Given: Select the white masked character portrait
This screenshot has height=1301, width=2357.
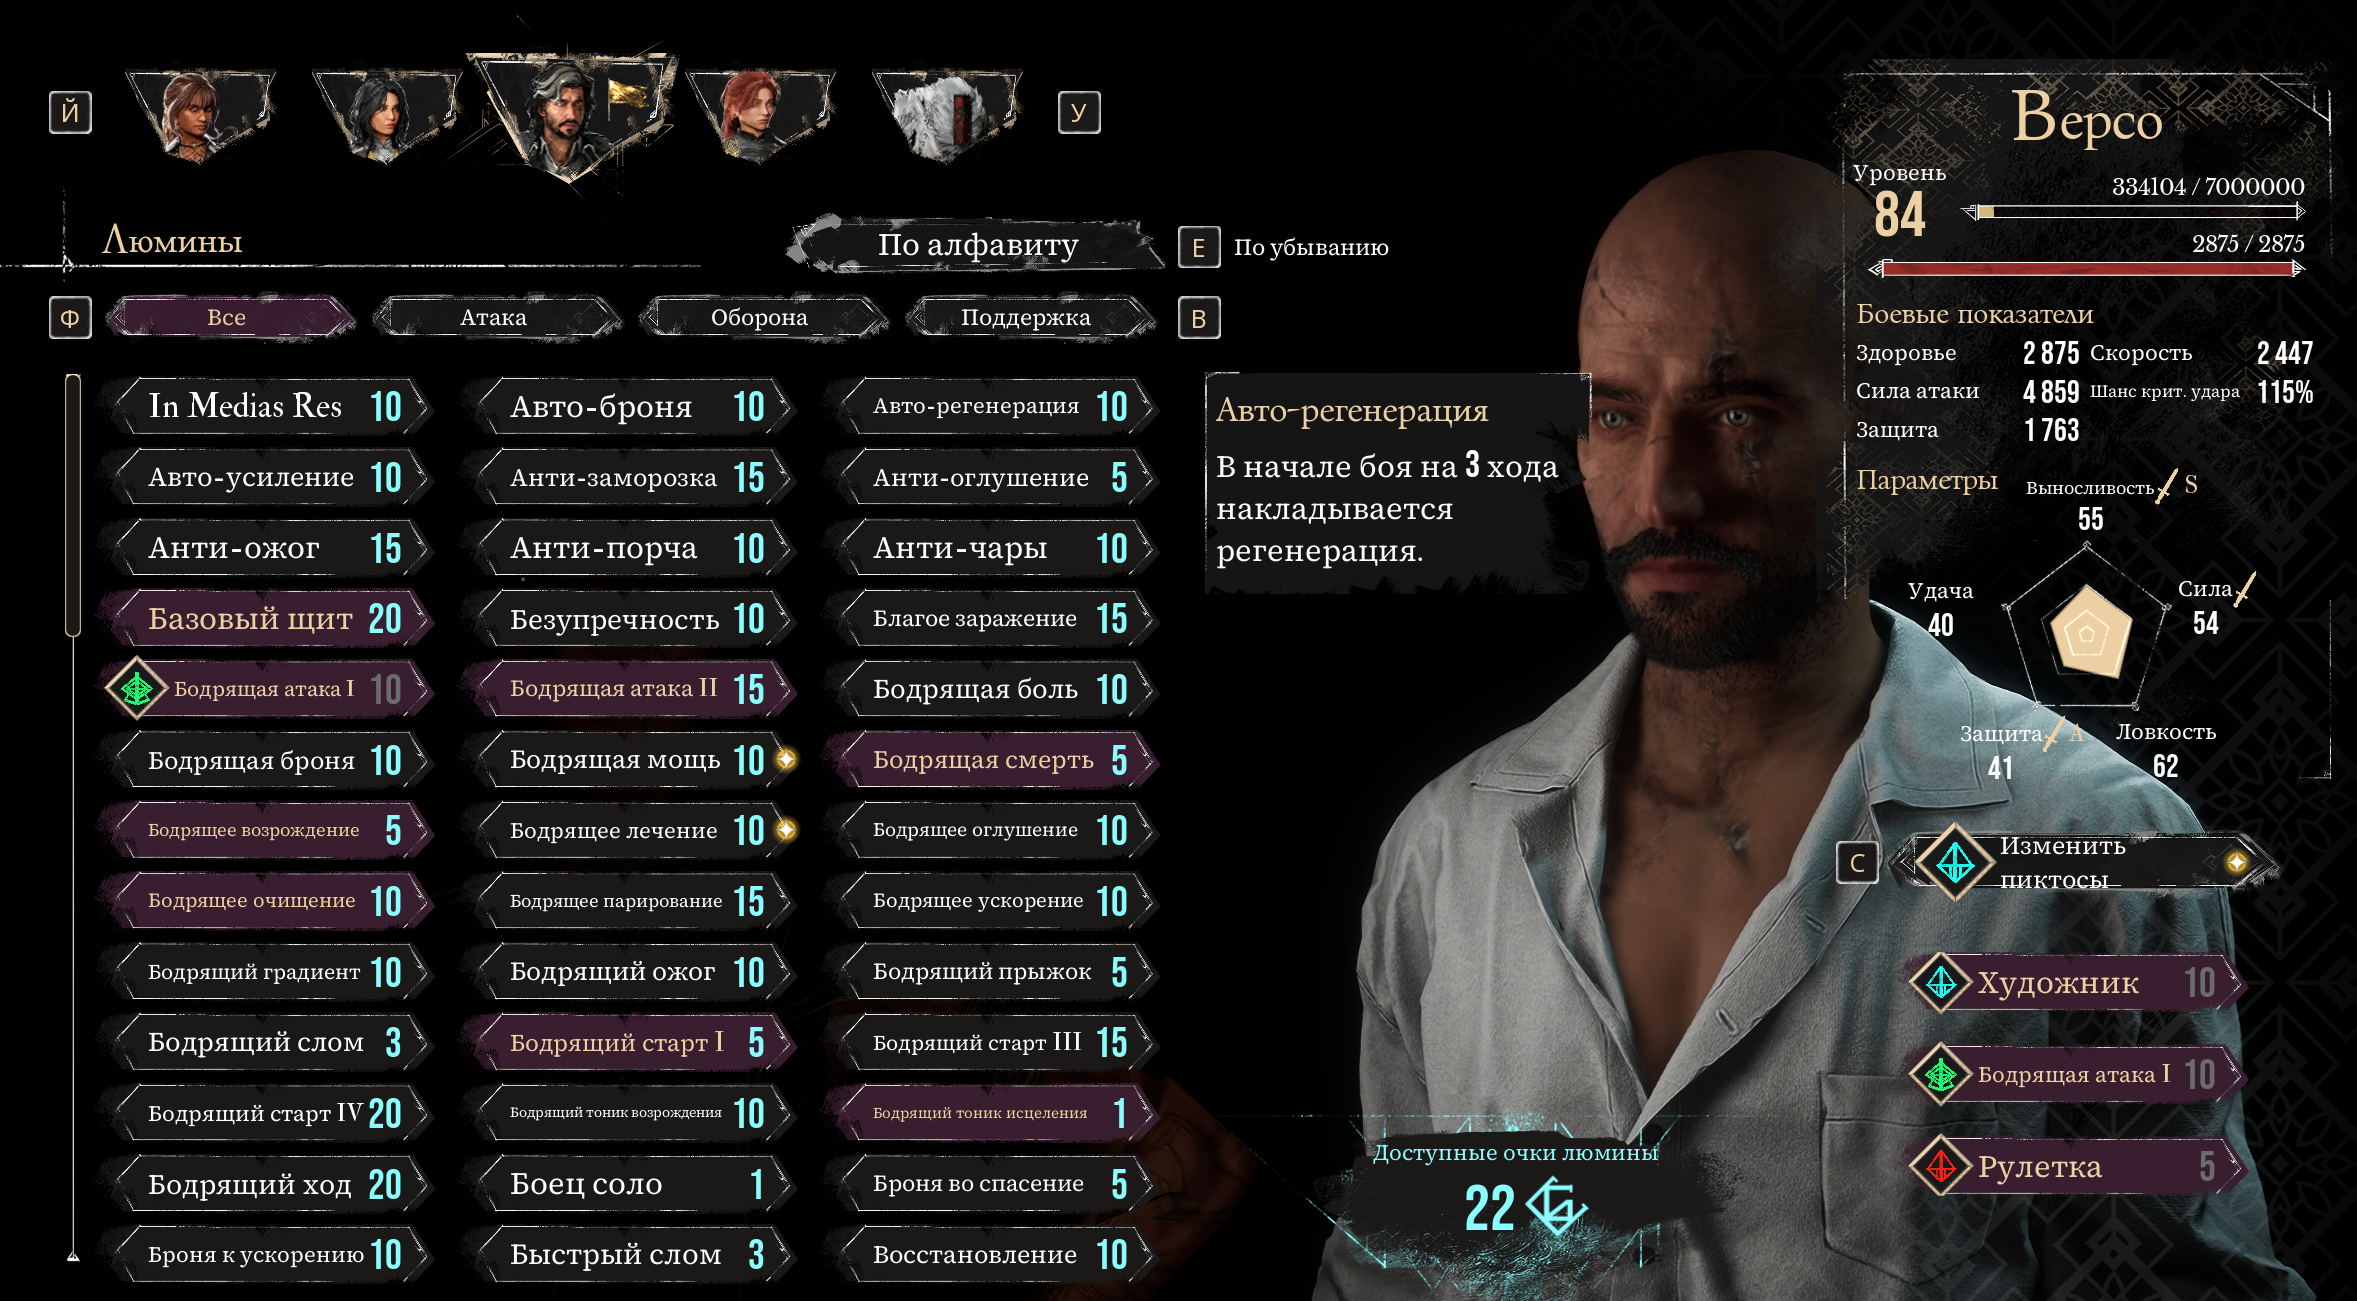Looking at the screenshot, I should click(944, 113).
